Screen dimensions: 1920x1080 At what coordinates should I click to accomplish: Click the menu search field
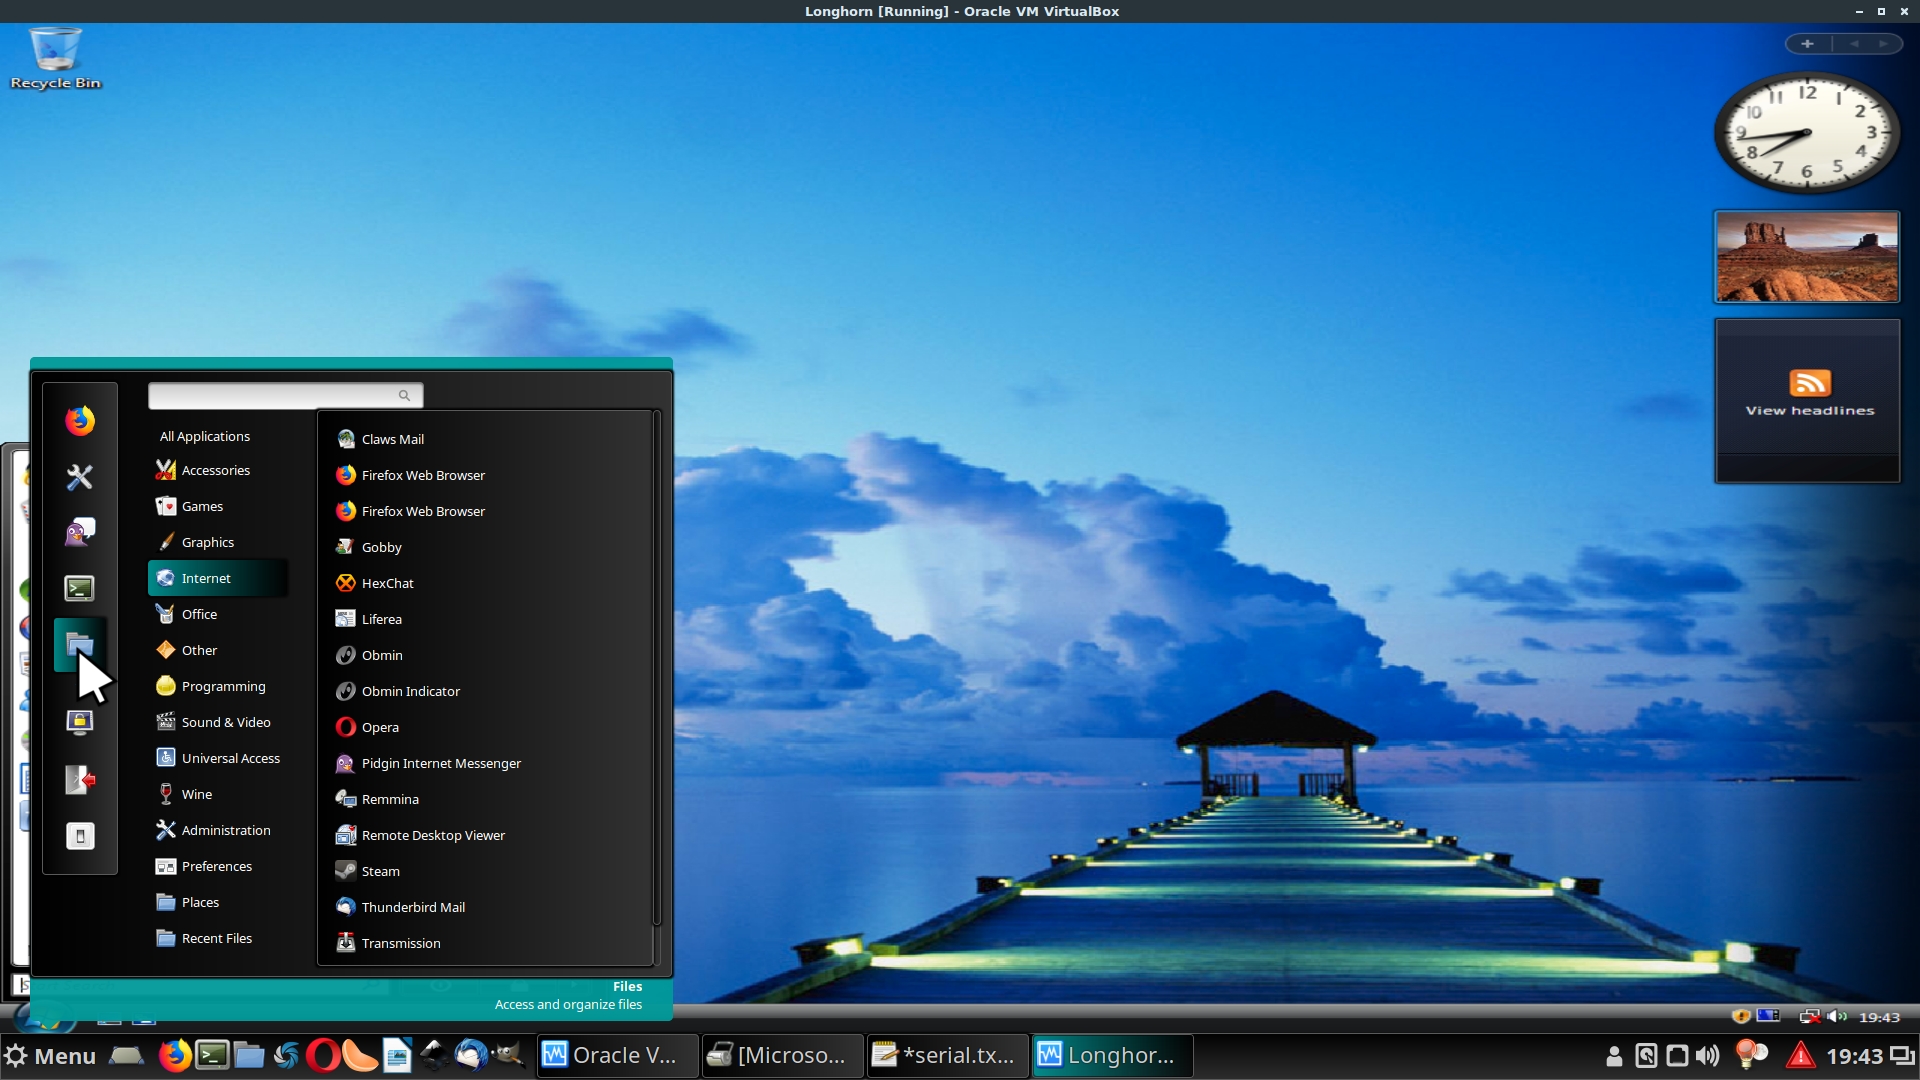tap(275, 396)
